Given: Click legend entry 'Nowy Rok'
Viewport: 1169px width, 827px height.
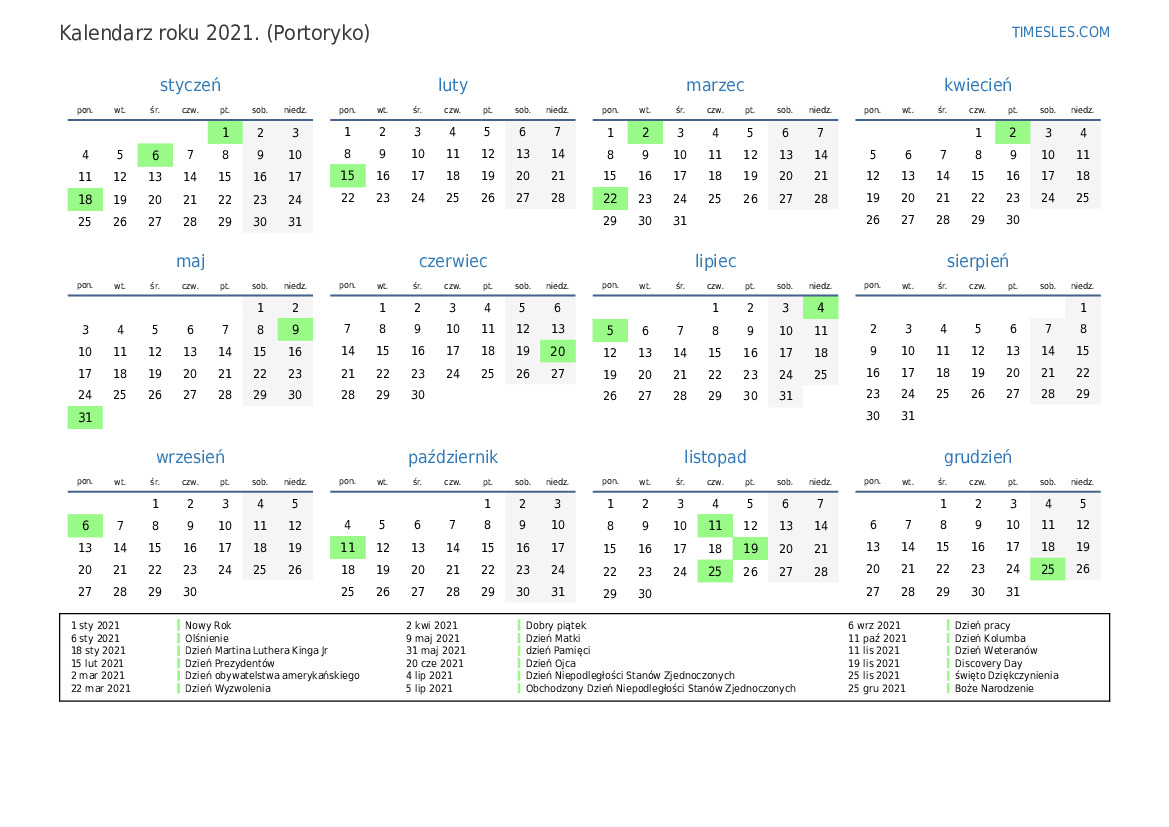Looking at the screenshot, I should tap(208, 626).
